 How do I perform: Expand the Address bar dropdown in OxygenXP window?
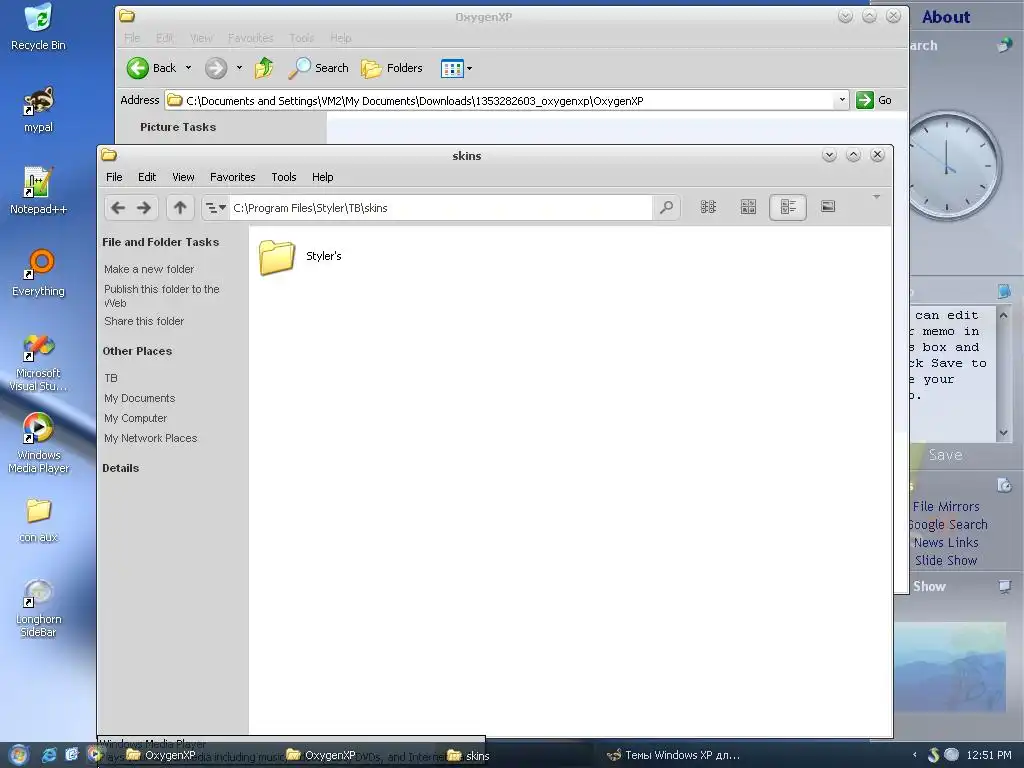[x=842, y=100]
